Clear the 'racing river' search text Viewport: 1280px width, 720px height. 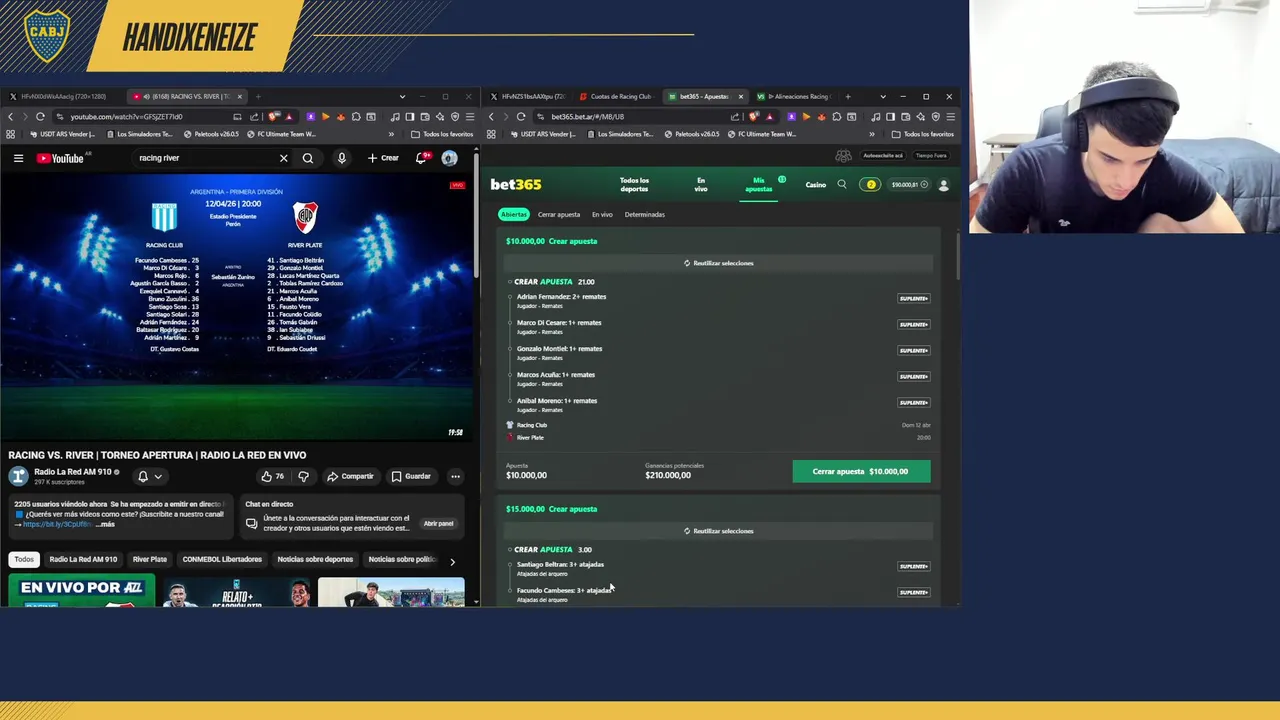283,158
